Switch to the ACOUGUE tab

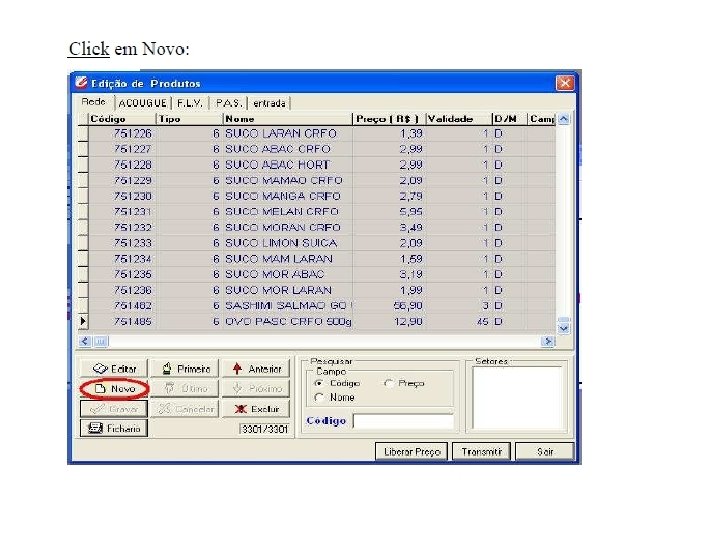pyautogui.click(x=142, y=103)
